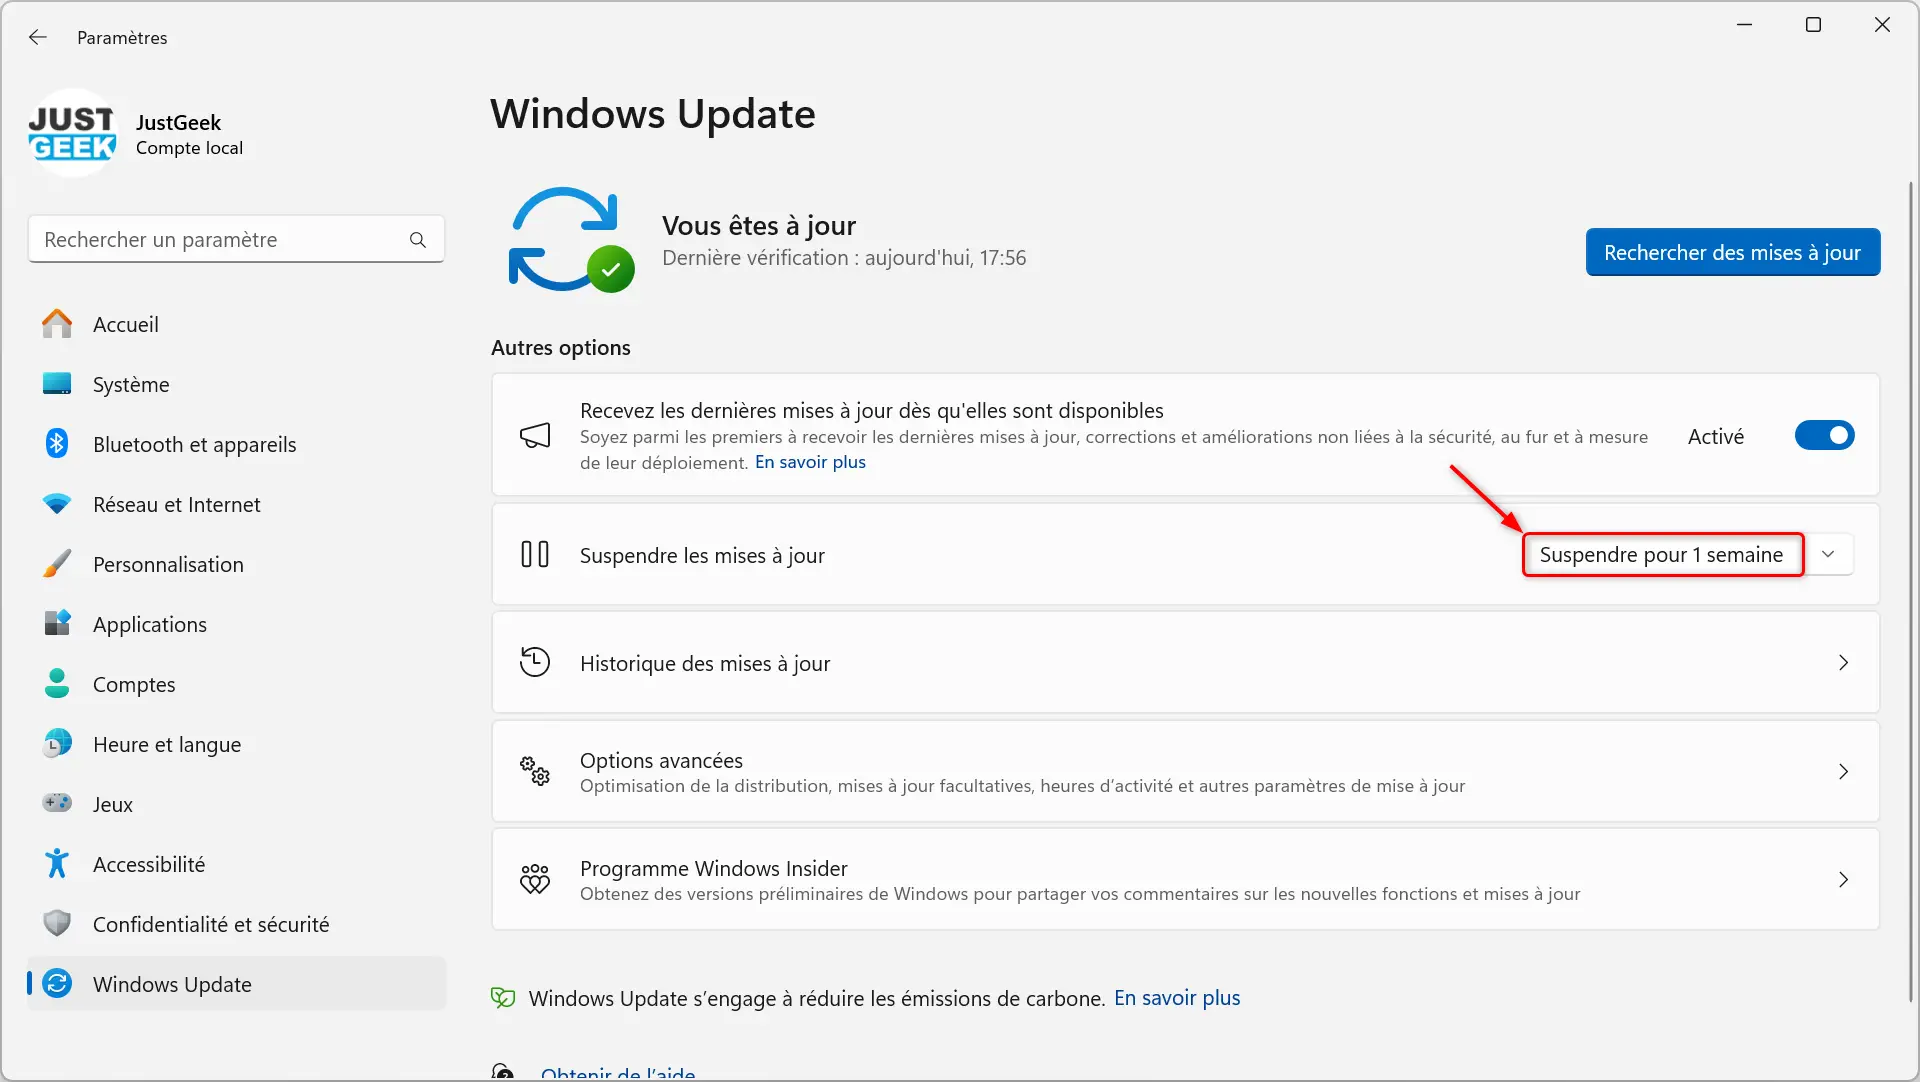
Task: Select Windows Update in sidebar
Action: 236,984
